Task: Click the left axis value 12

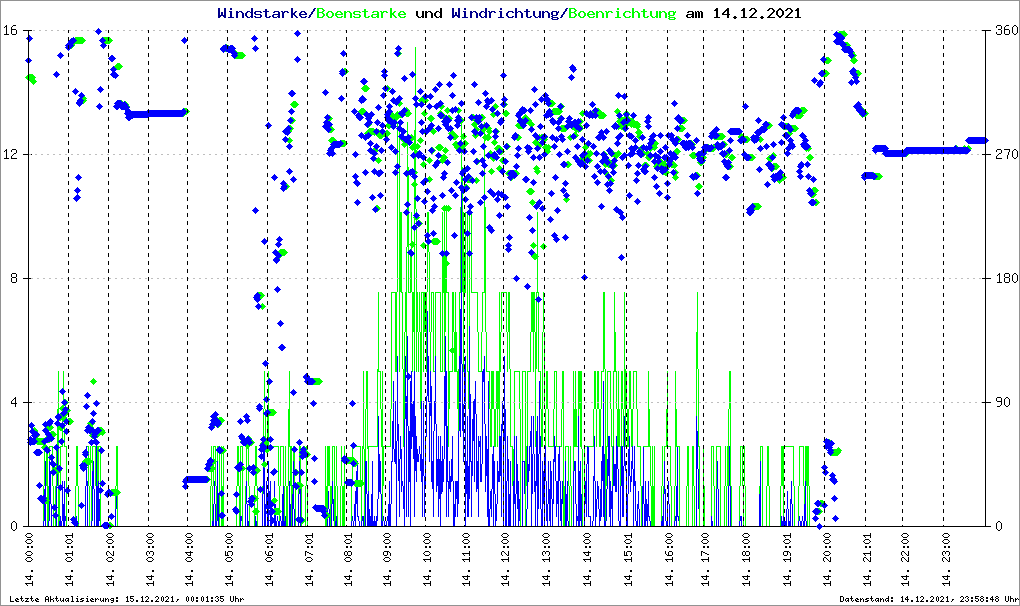Action: (10, 154)
